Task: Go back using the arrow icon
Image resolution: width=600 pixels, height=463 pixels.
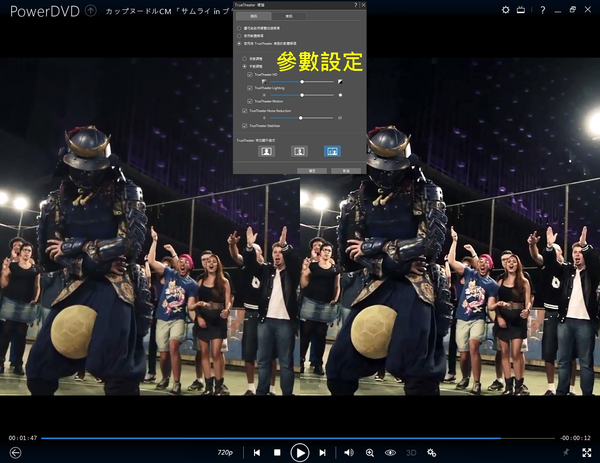Action: pos(15,452)
